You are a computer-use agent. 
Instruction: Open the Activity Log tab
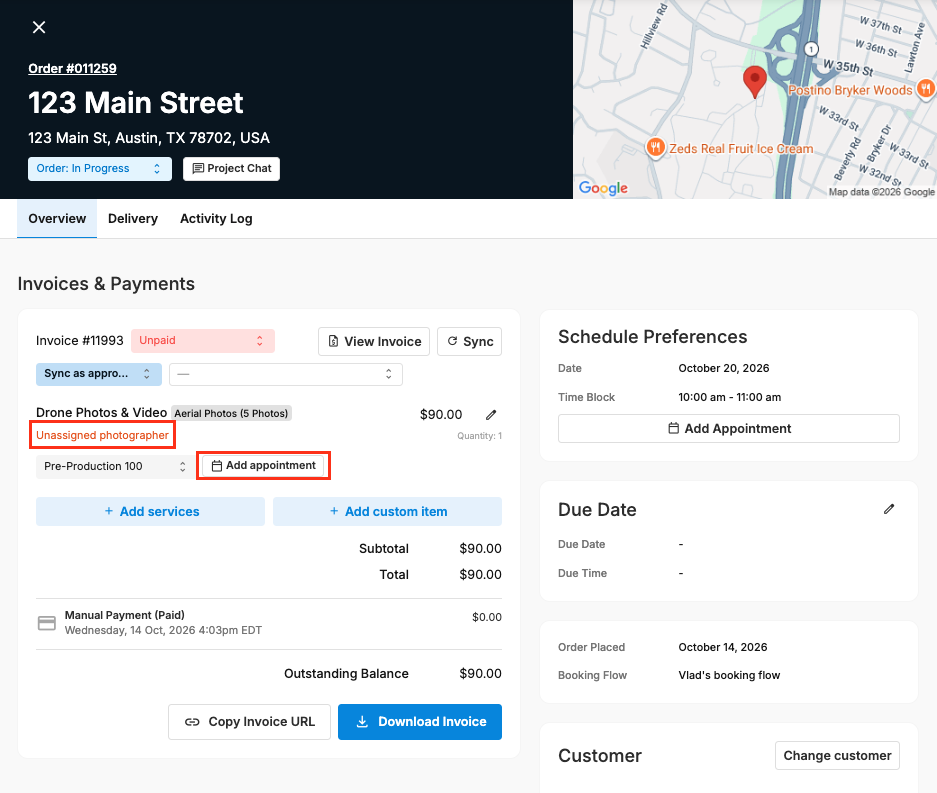(x=216, y=219)
